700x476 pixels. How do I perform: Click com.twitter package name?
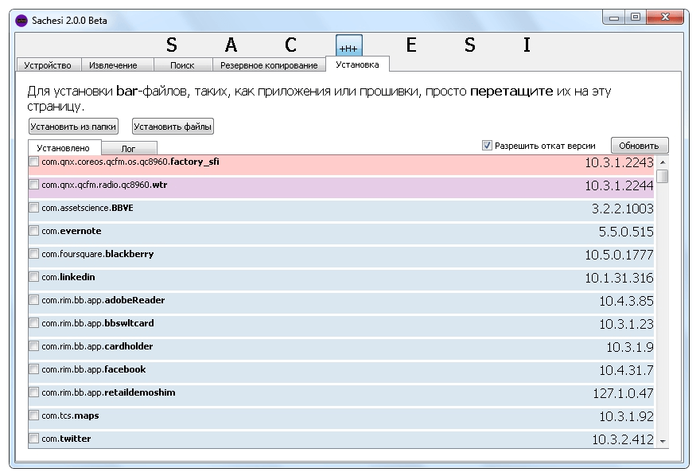pos(66,438)
